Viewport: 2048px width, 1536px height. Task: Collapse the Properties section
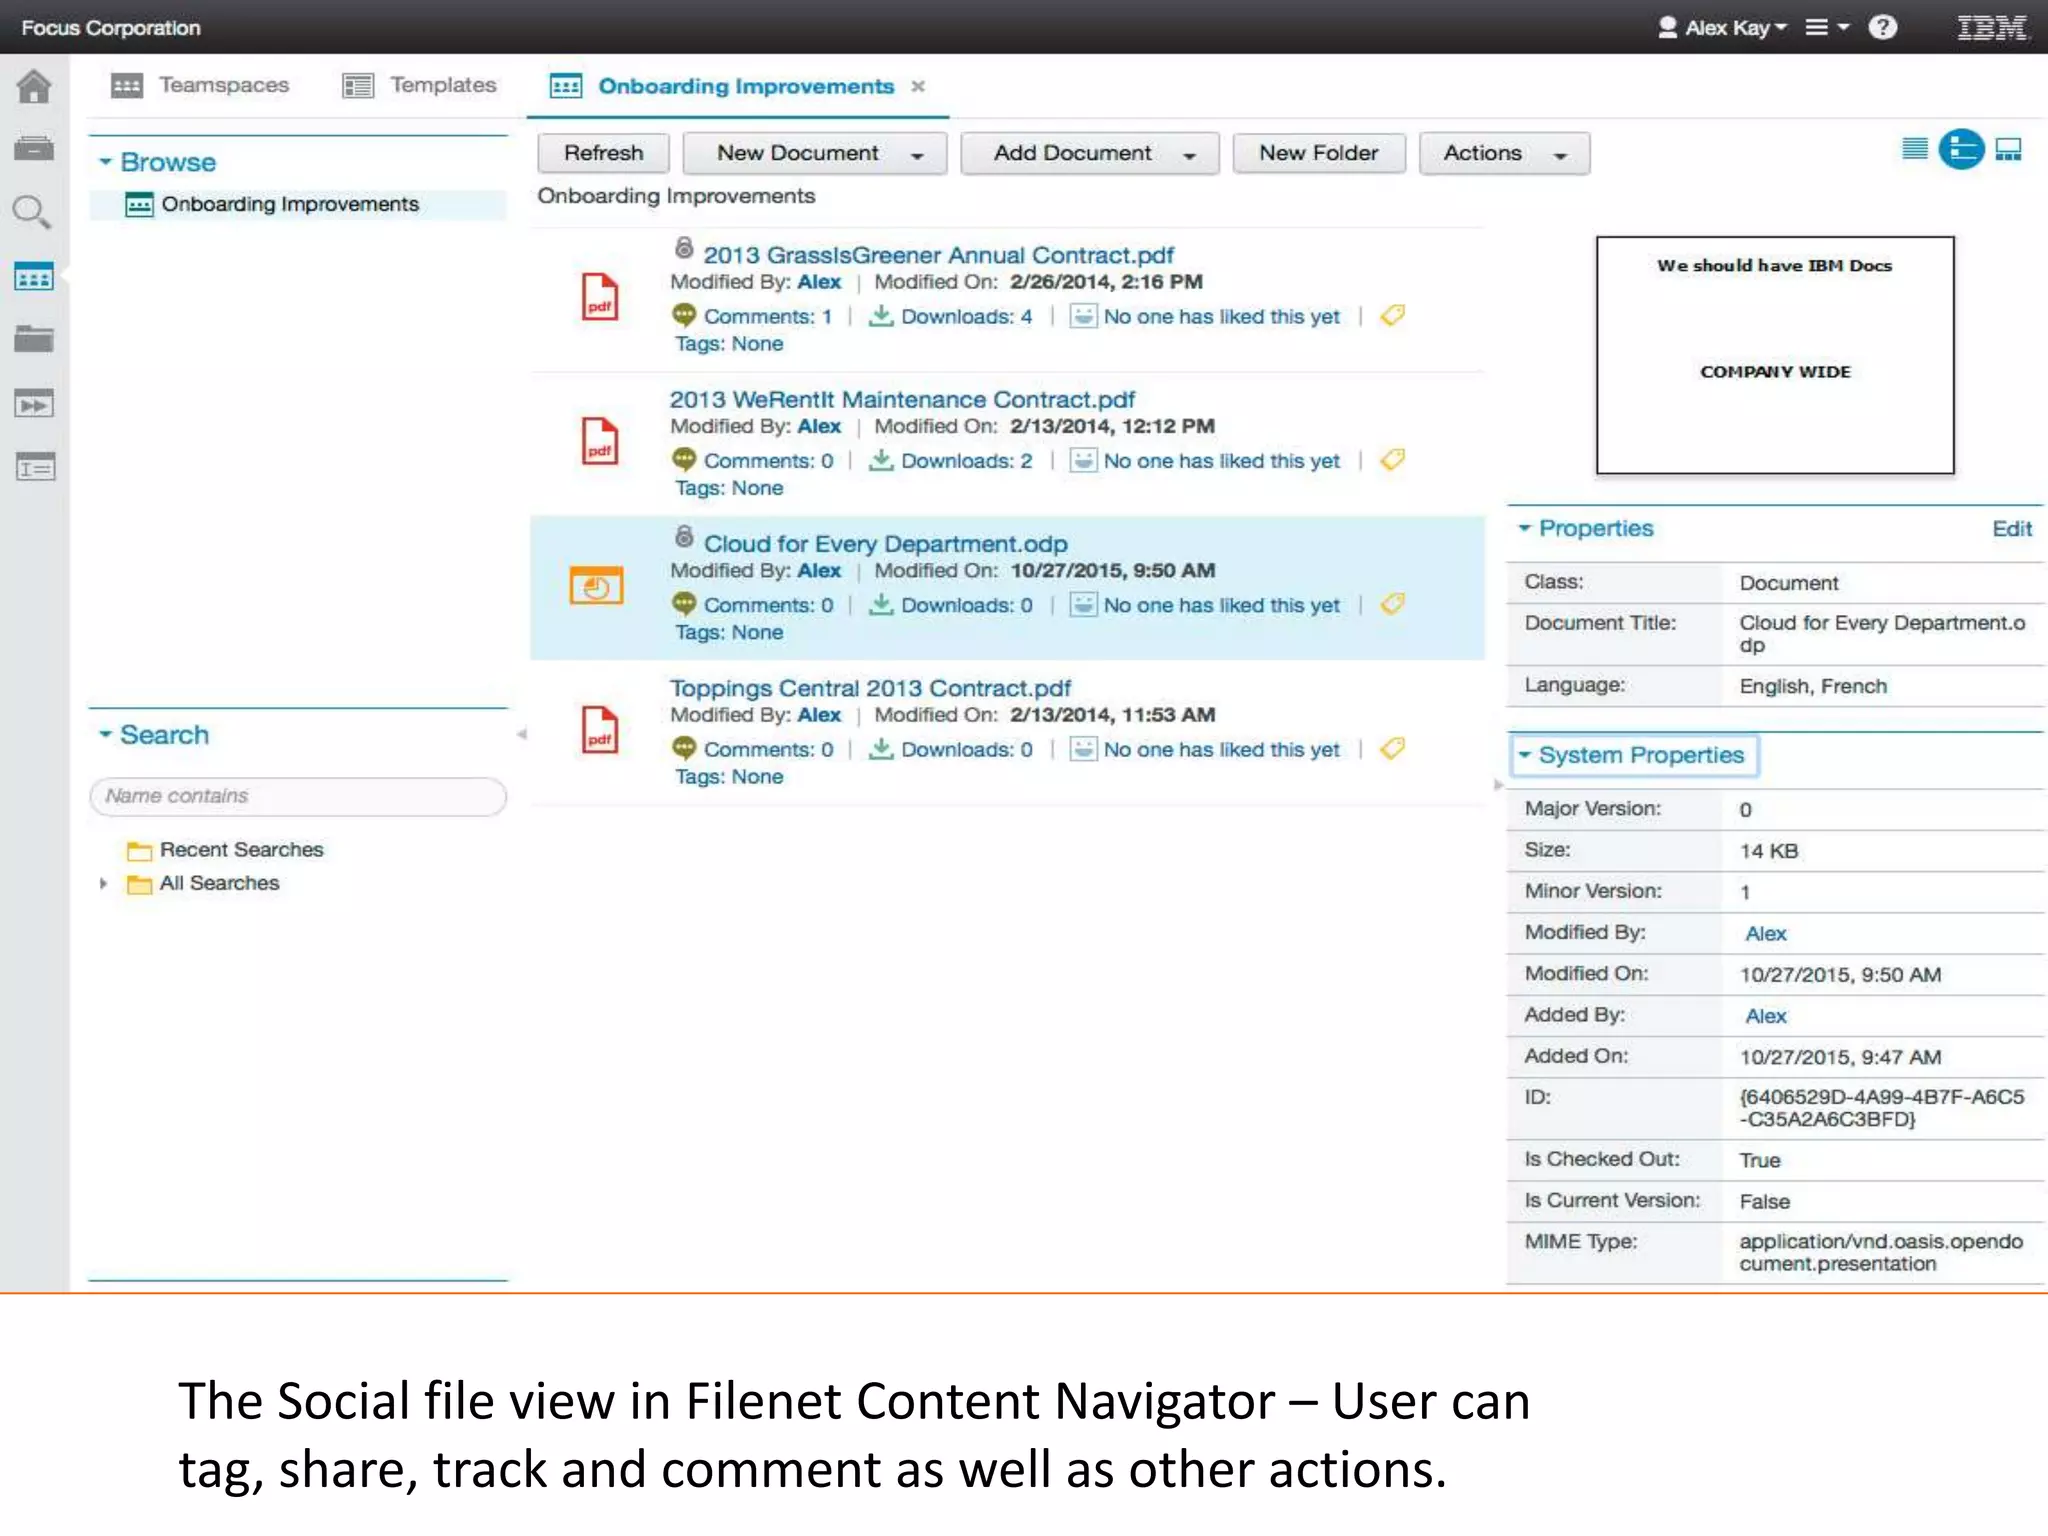point(1524,528)
